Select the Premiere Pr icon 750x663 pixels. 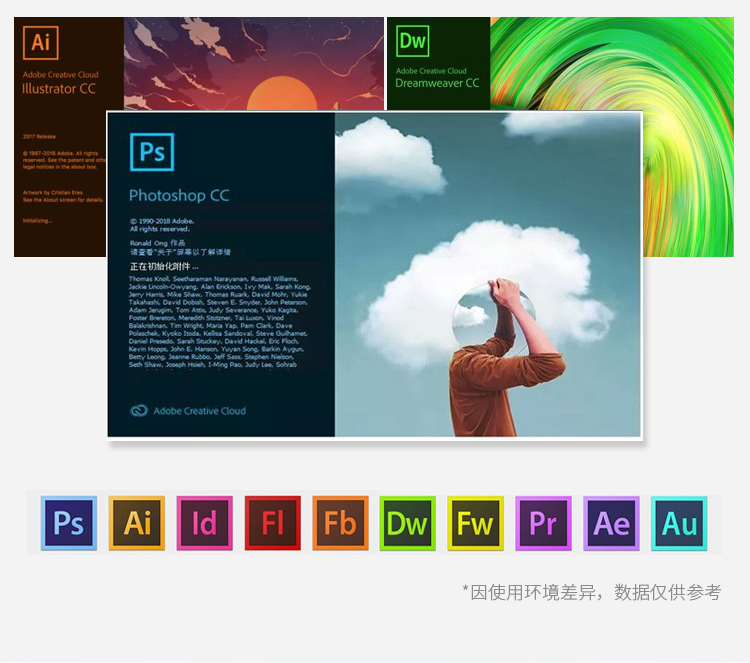(543, 523)
